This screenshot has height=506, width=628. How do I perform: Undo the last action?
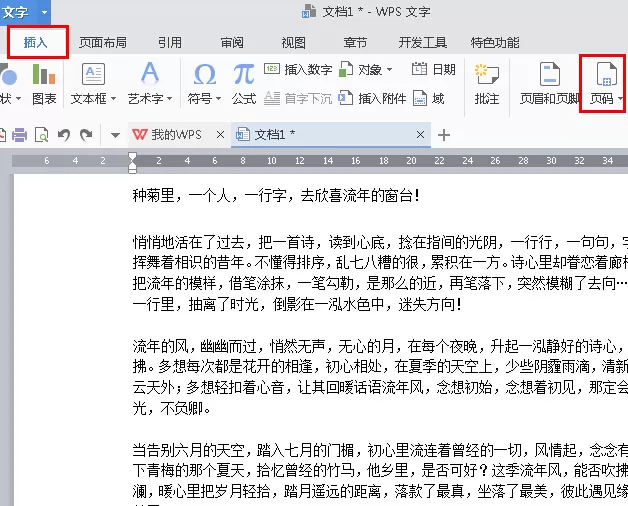click(64, 135)
